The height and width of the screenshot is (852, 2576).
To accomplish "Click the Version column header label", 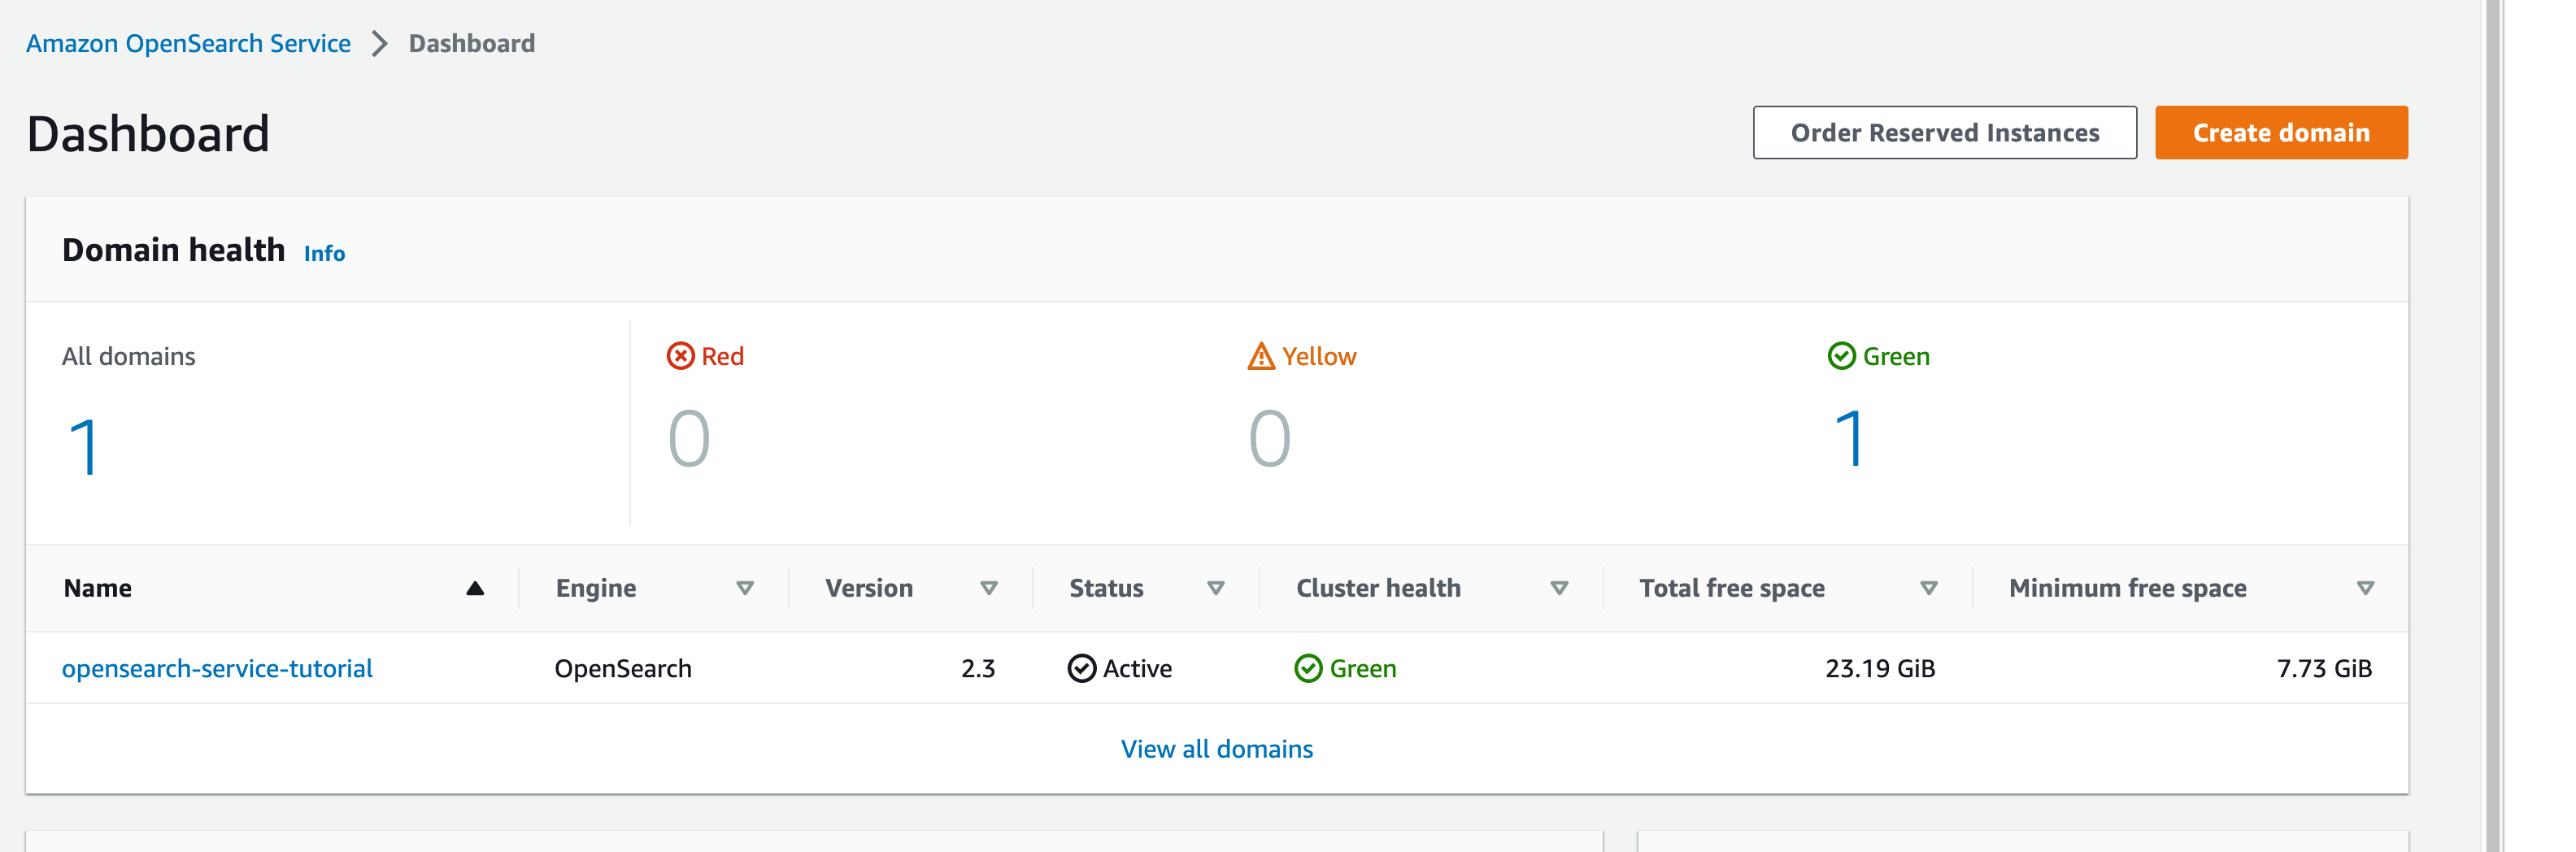I will tap(869, 588).
